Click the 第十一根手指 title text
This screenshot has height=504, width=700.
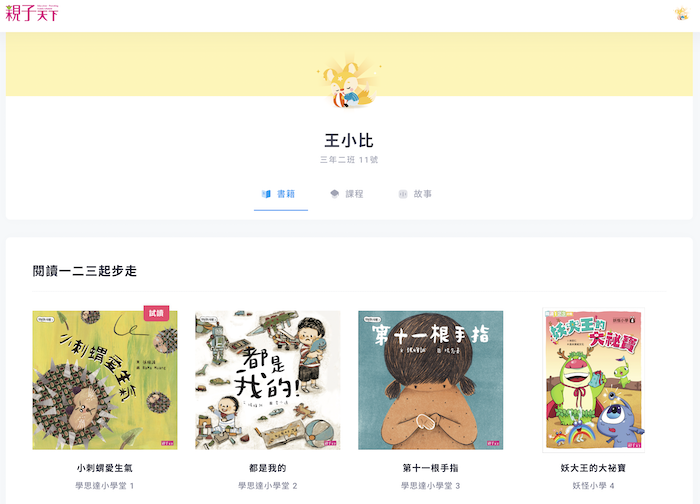coord(431,468)
